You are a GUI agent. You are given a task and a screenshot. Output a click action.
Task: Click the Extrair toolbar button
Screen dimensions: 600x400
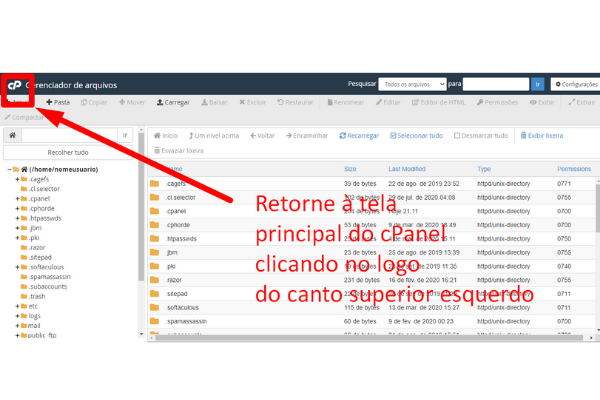[x=582, y=102]
